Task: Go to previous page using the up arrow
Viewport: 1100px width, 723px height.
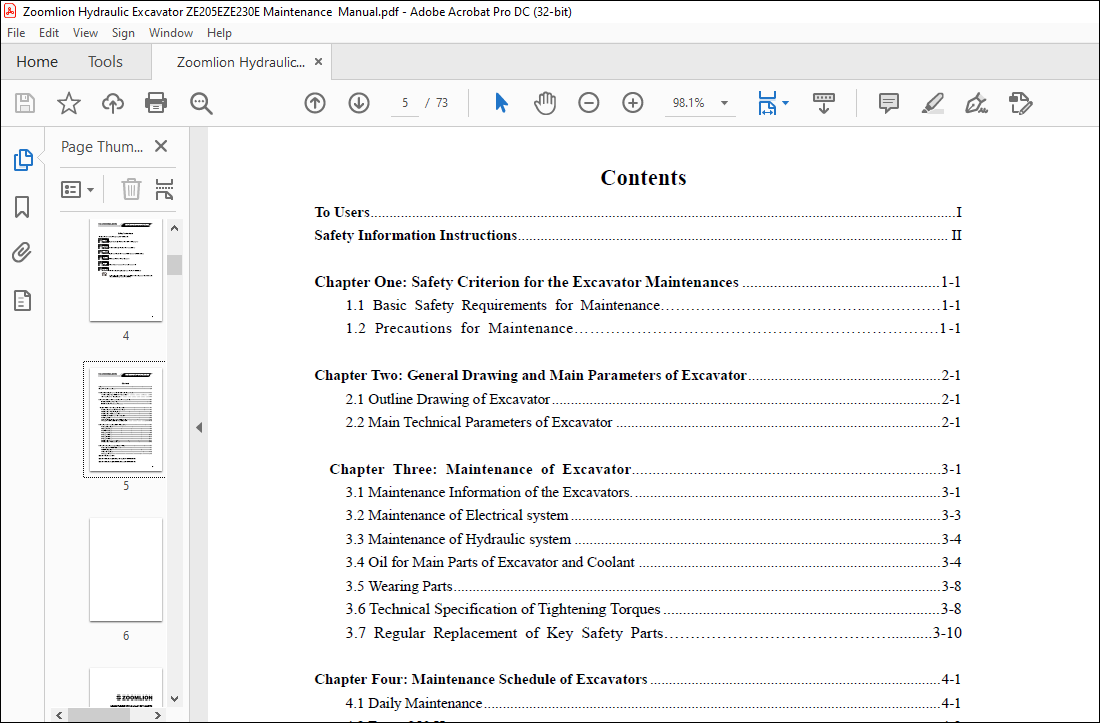Action: click(x=315, y=103)
